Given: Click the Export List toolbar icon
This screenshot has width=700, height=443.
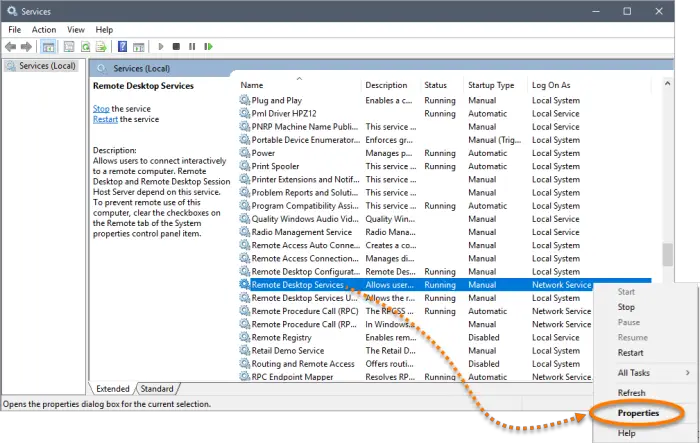Looking at the screenshot, I should click(x=101, y=46).
